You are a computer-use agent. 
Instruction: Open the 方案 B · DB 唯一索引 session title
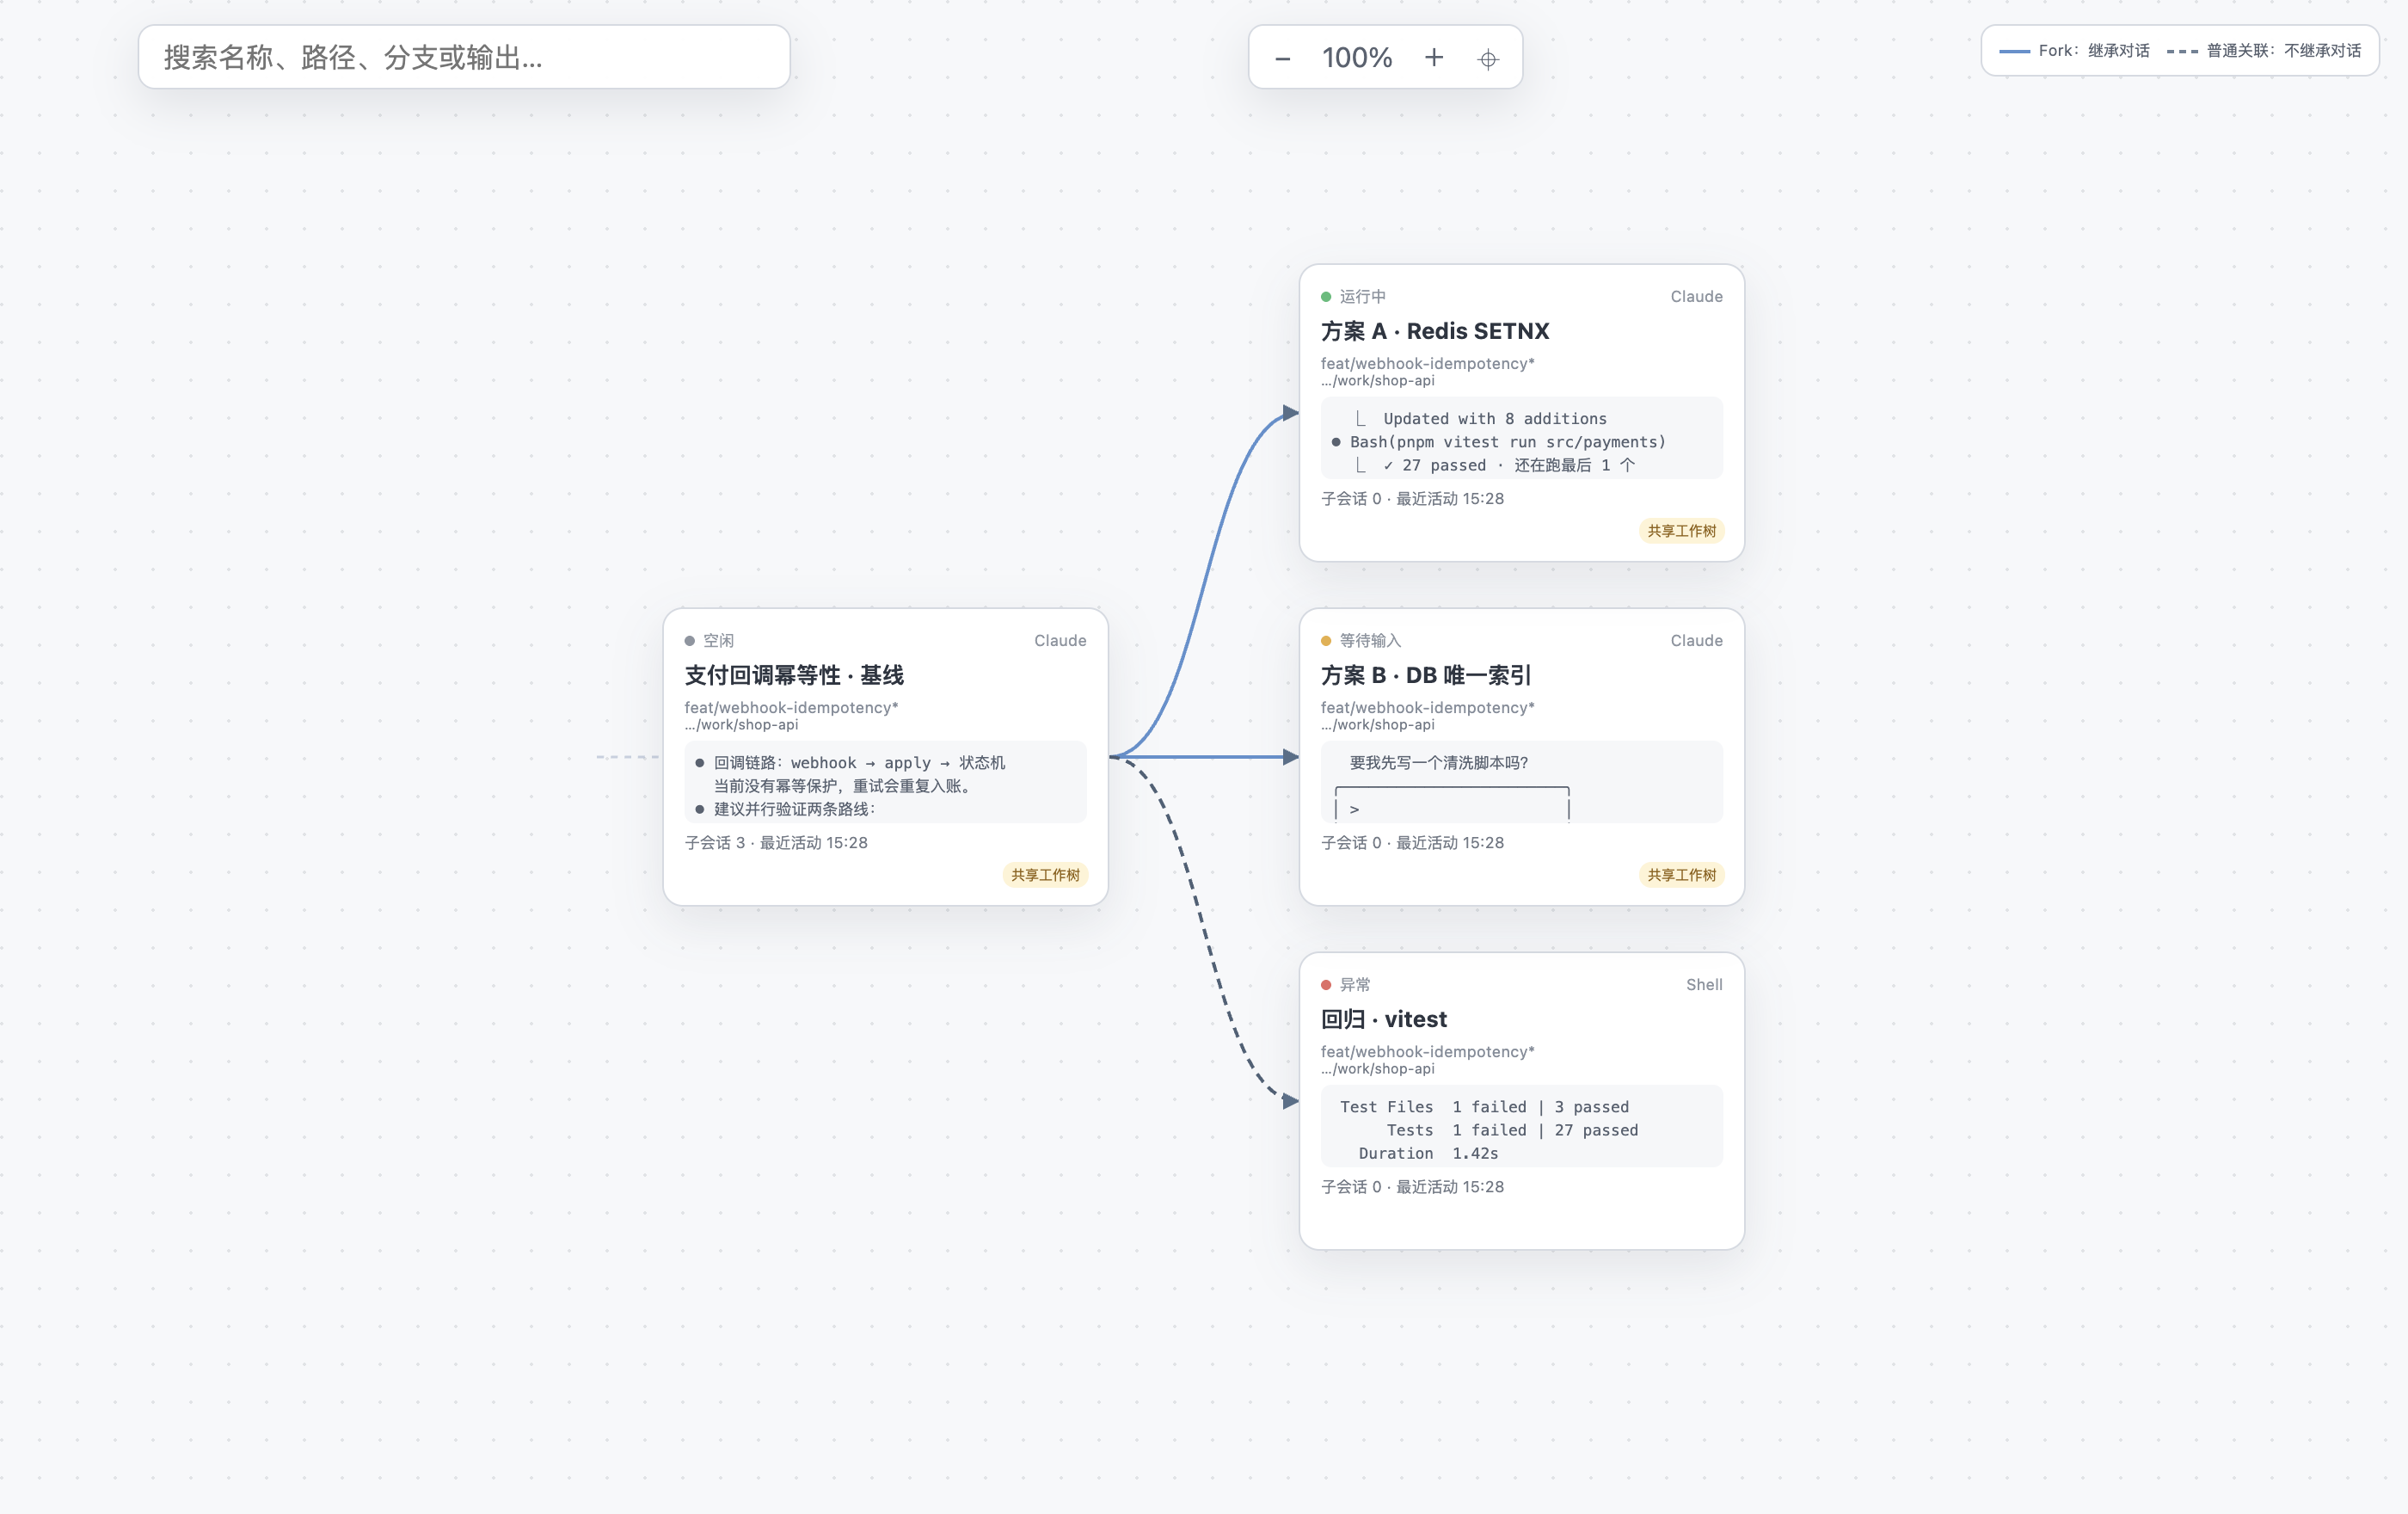[1425, 675]
